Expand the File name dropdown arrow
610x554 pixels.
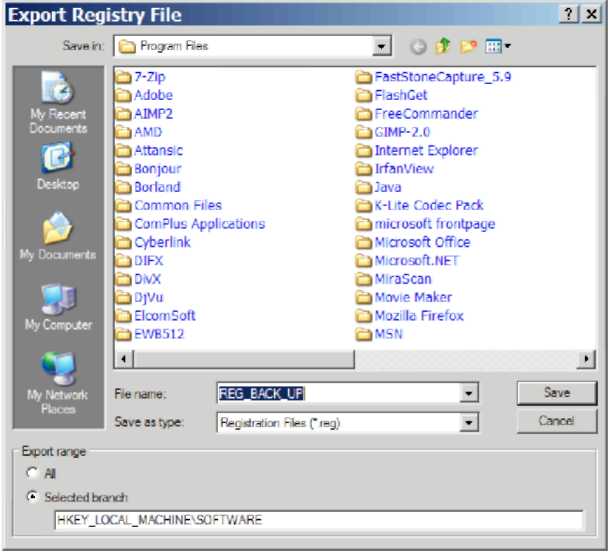[469, 394]
